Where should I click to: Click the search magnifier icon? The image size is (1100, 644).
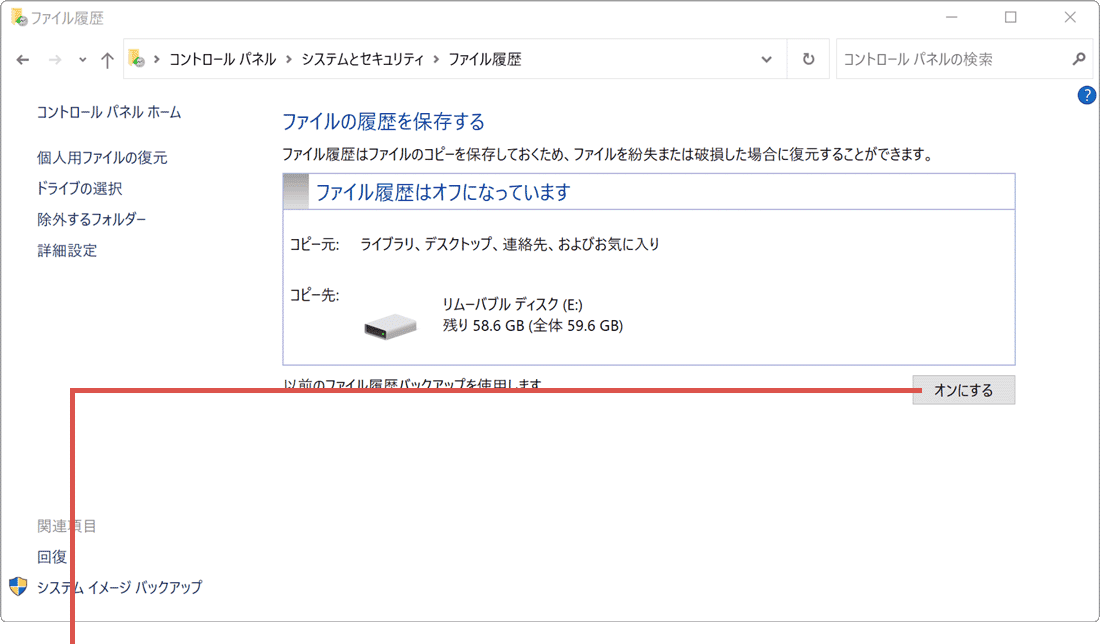click(x=1078, y=59)
